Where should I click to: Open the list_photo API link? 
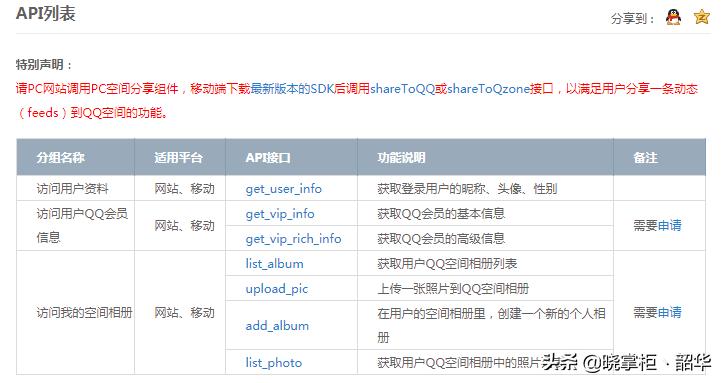[x=273, y=363]
